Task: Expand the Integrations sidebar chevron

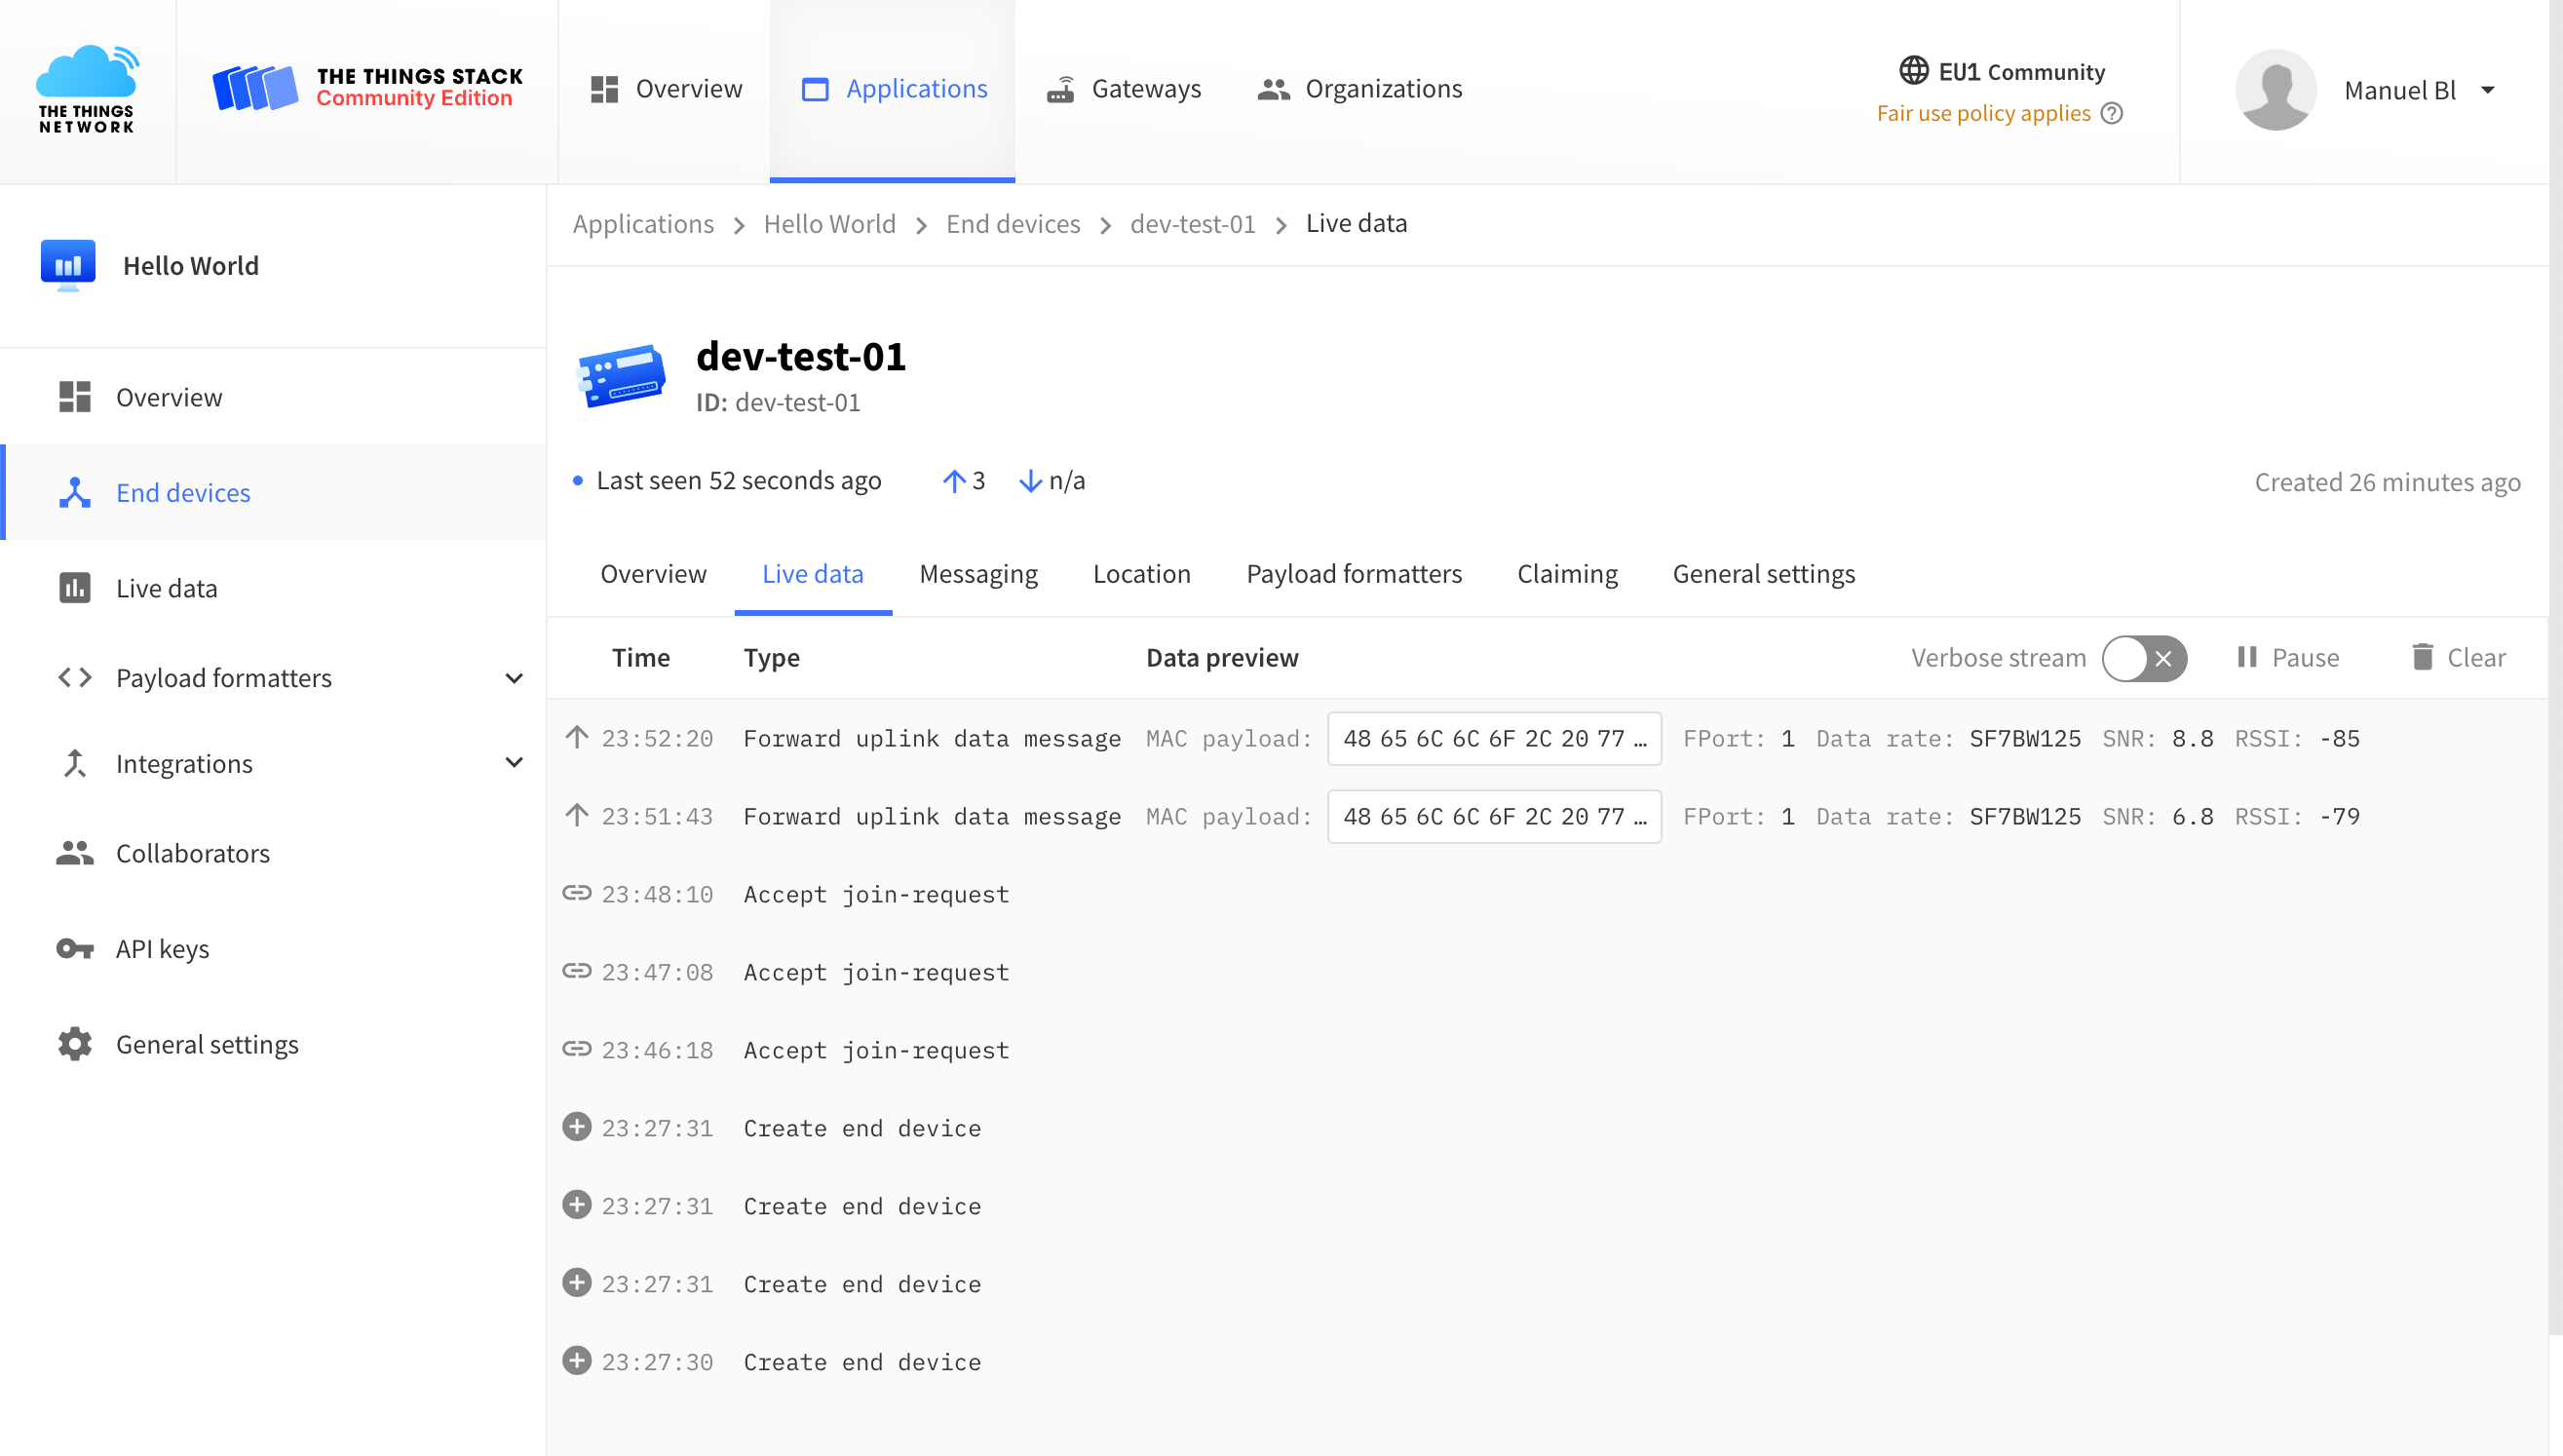Action: coord(514,762)
